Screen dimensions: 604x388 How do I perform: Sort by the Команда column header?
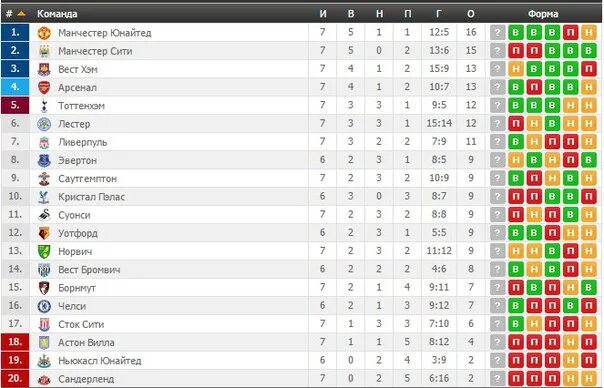[57, 14]
